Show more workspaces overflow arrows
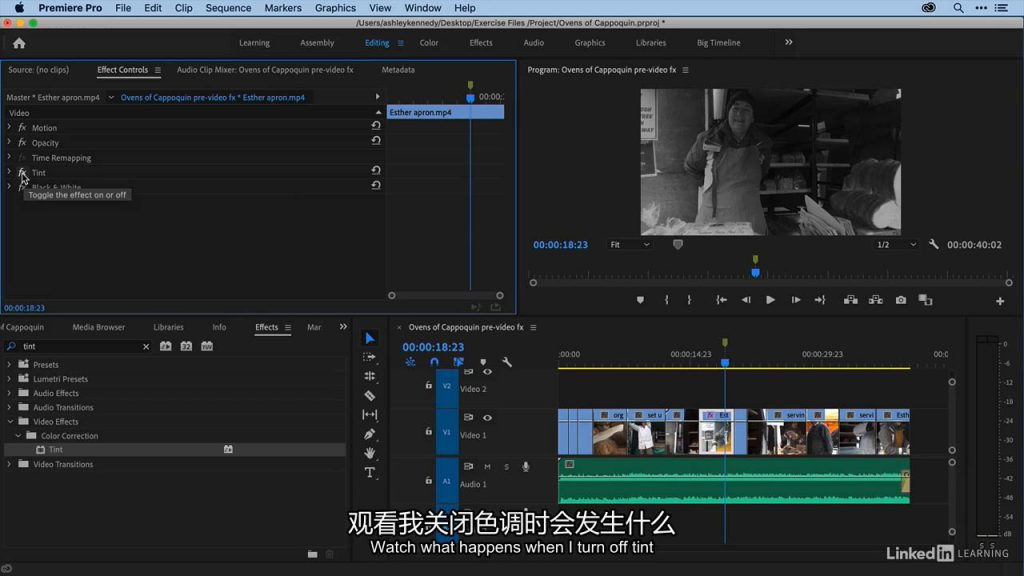This screenshot has width=1024, height=576. 789,42
